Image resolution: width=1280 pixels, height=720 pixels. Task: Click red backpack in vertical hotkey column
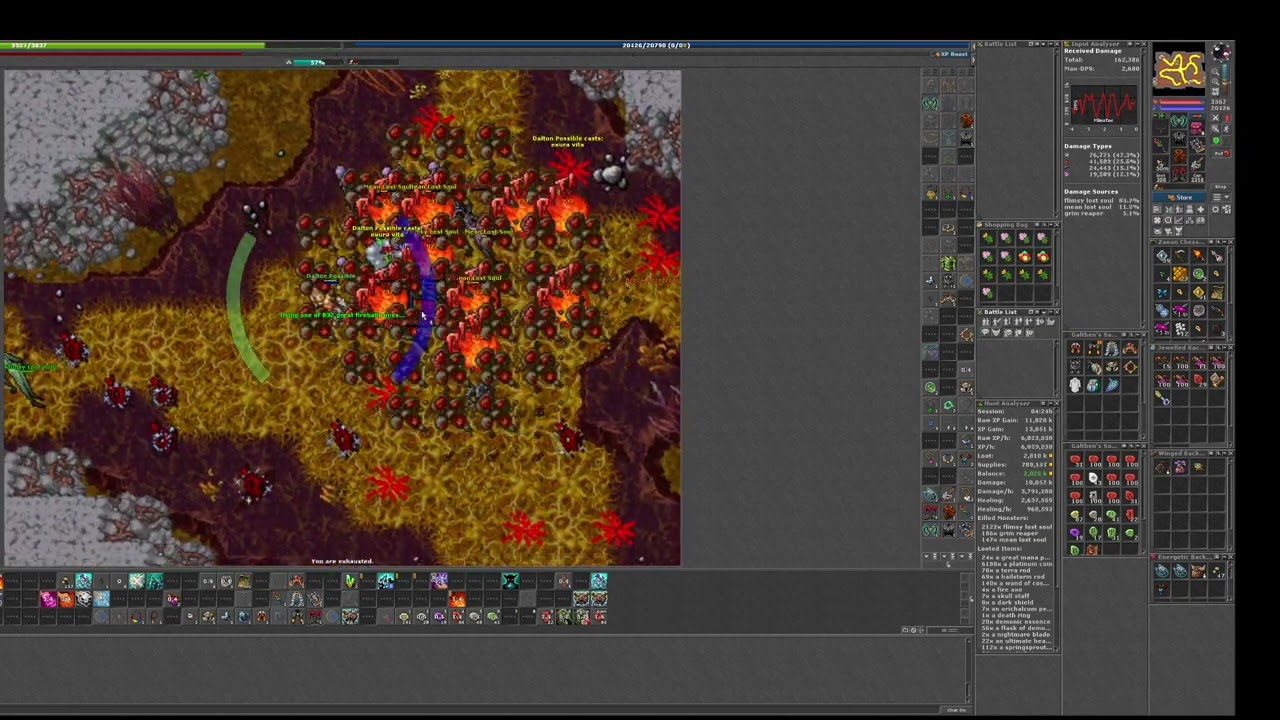click(x=966, y=120)
